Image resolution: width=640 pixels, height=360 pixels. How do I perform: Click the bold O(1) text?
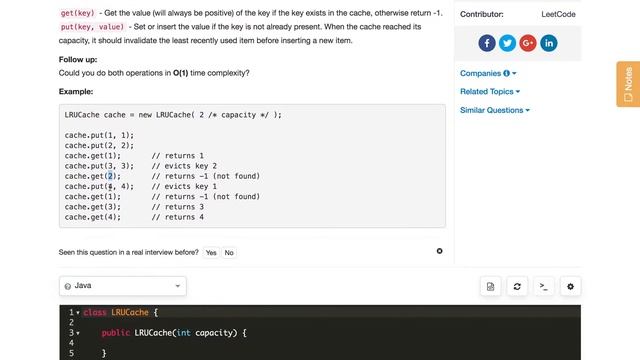pyautogui.click(x=180, y=73)
